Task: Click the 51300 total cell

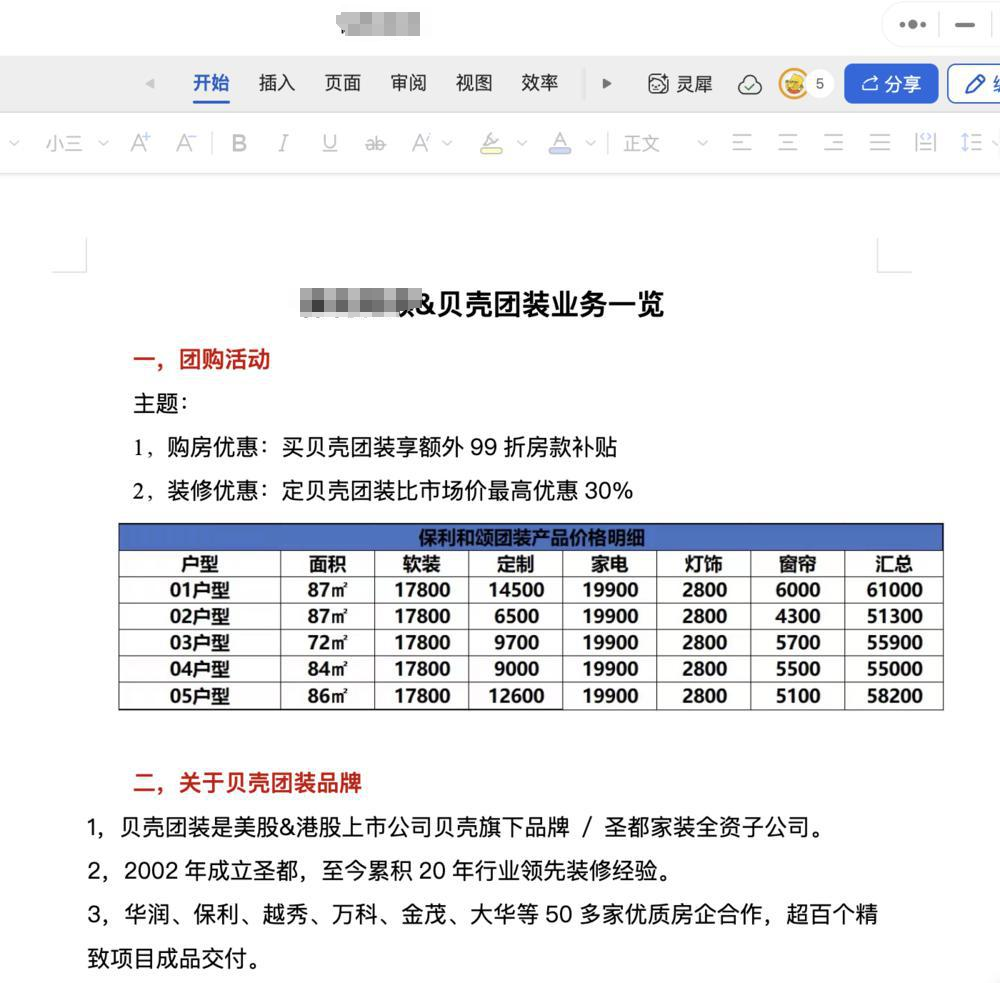Action: pos(893,616)
